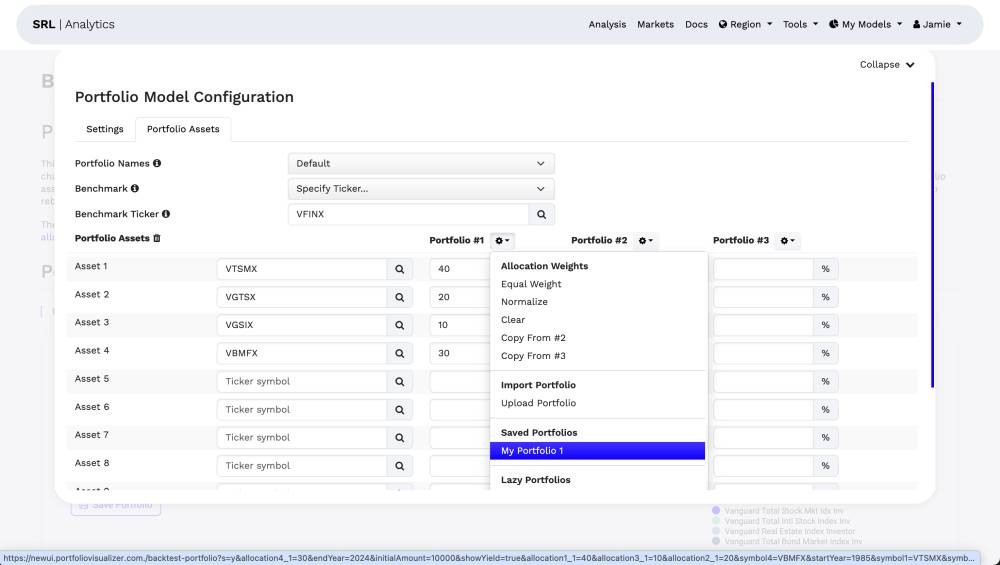Click the search icon for VGSIX asset
1000x565 pixels.
399,325
